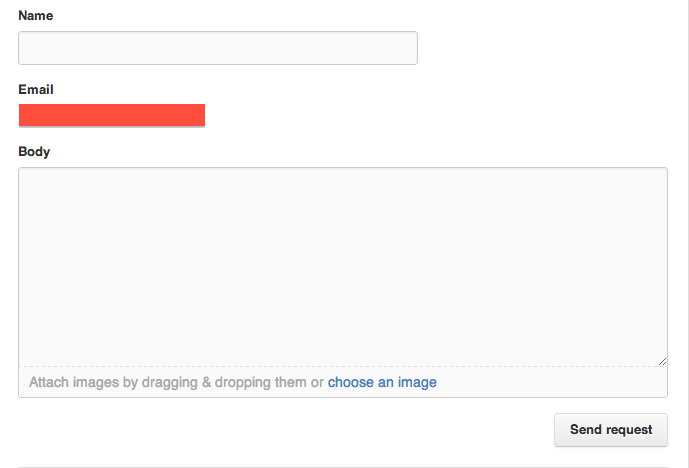
Task: Click the Email field label
Action: coord(36,89)
